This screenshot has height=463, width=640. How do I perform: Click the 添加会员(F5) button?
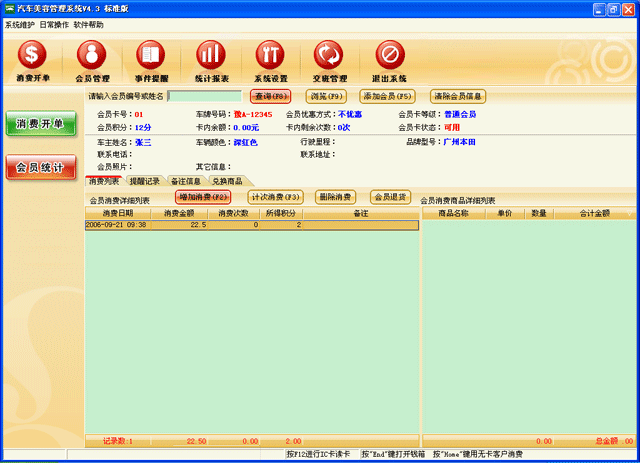(388, 96)
